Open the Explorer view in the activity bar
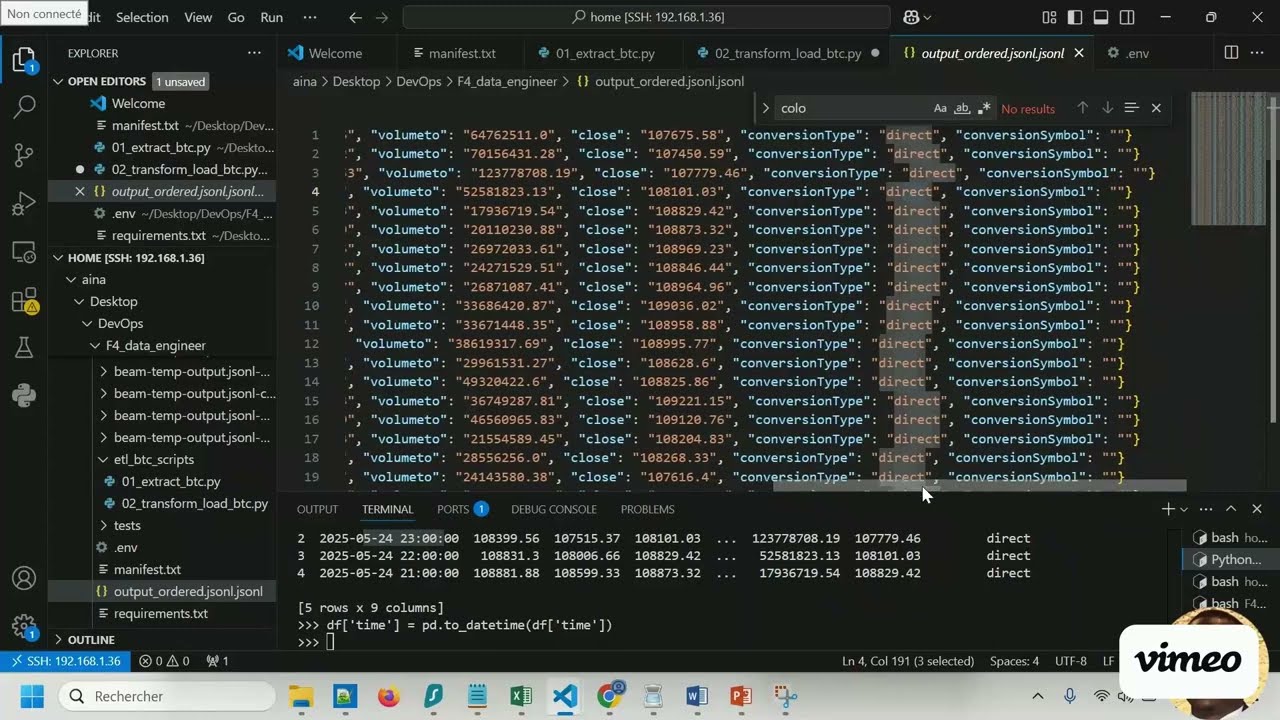 coord(24,60)
